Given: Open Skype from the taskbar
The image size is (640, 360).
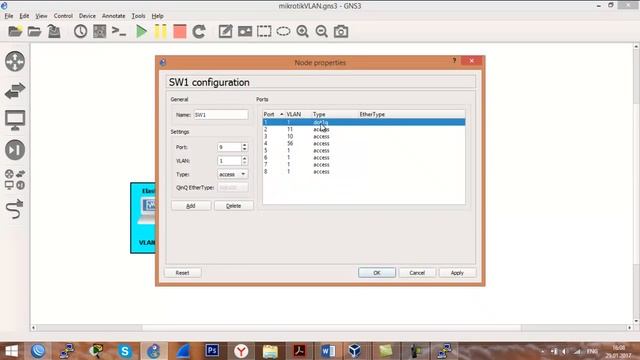Looking at the screenshot, I should [125, 351].
